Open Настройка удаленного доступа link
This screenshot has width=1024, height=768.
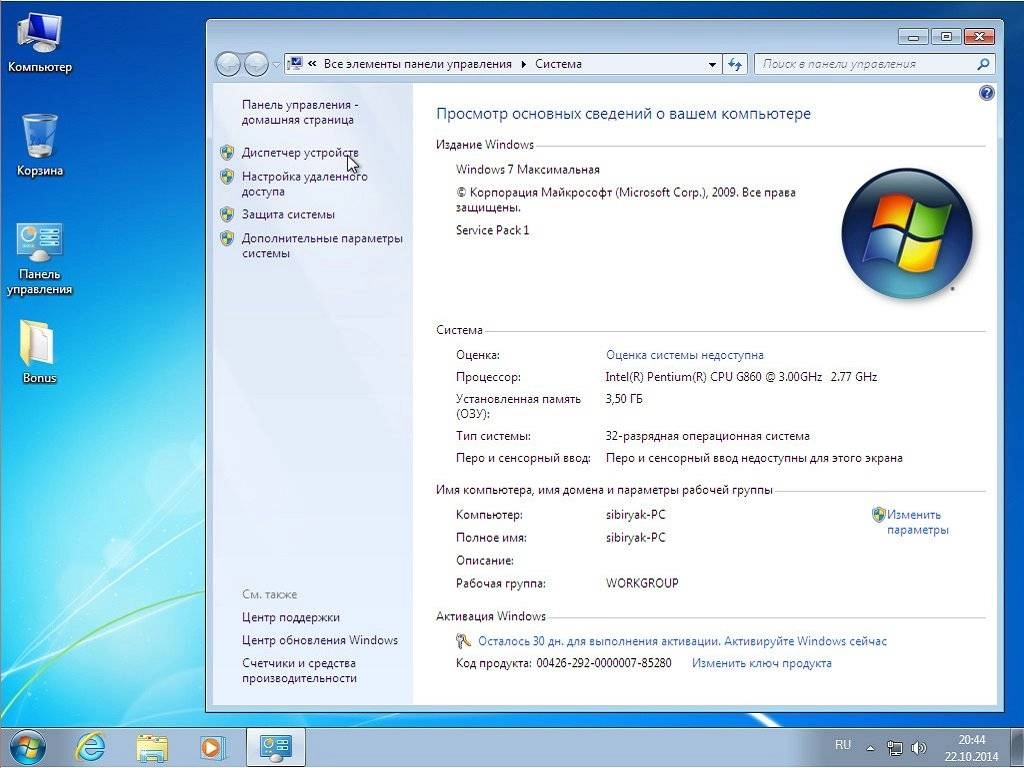[304, 184]
